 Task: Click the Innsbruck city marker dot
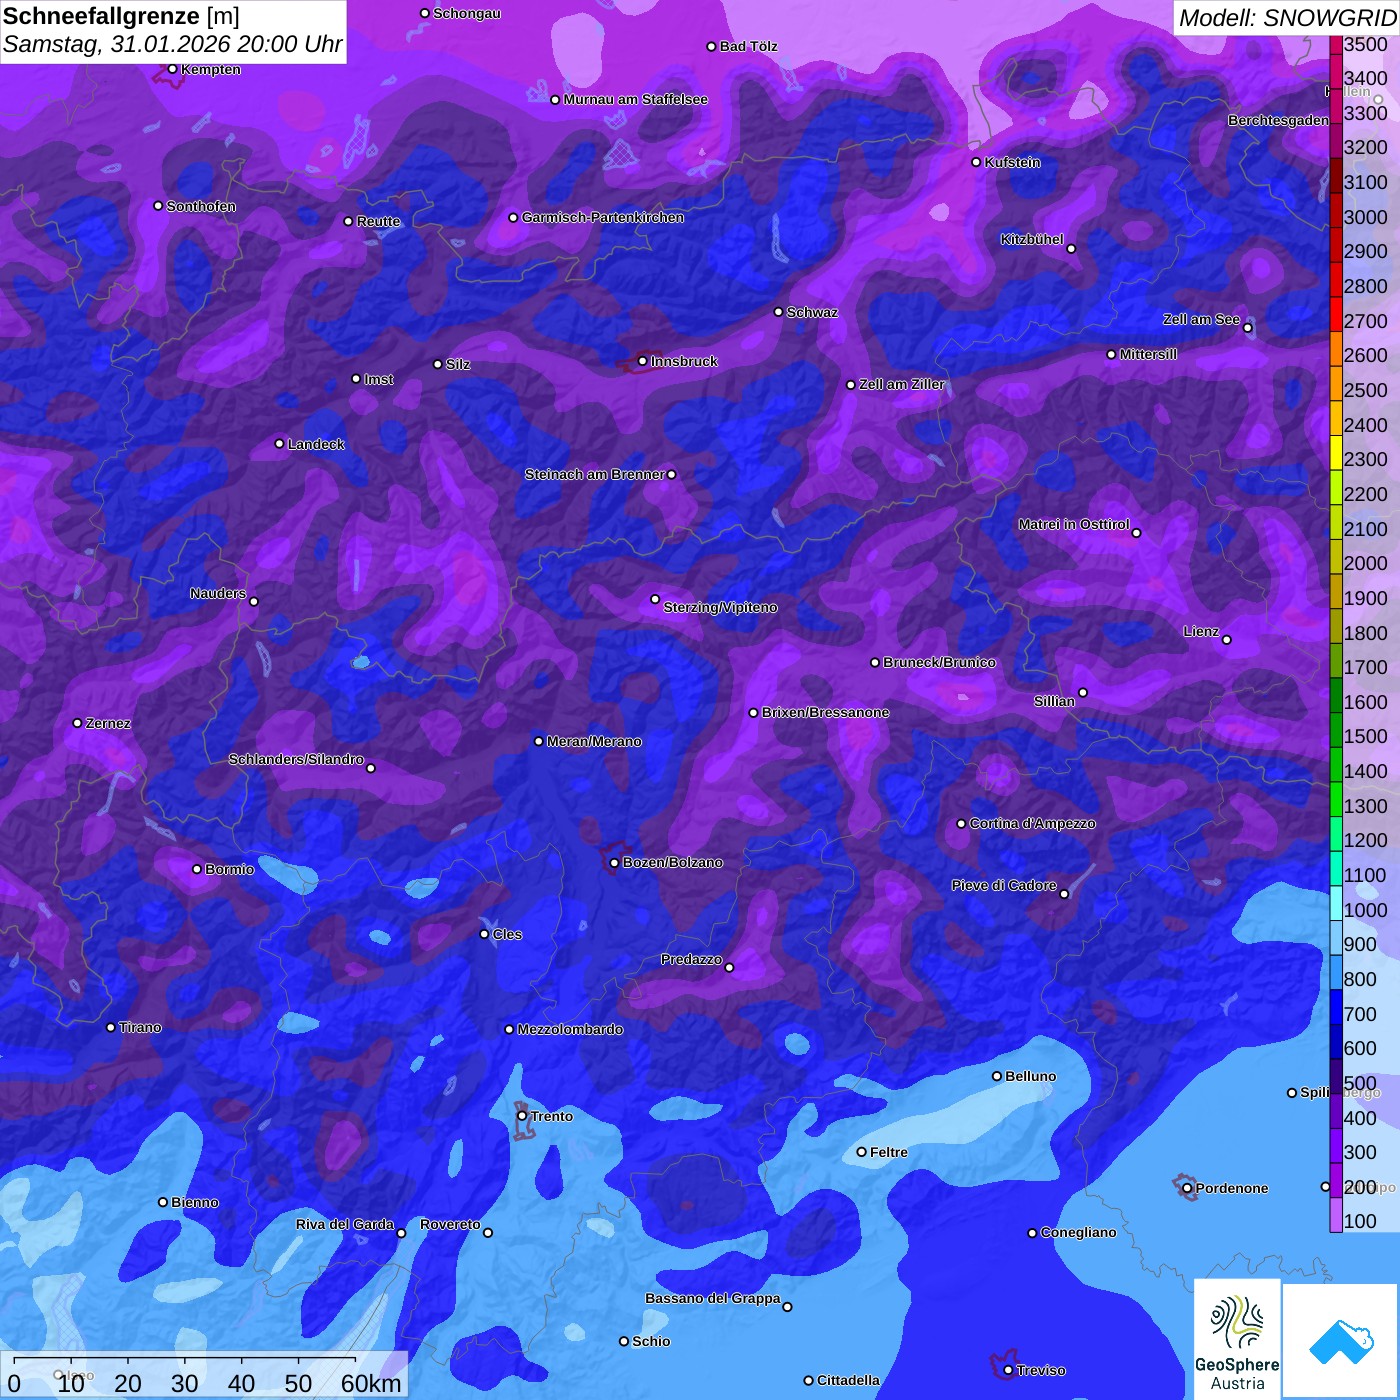point(642,361)
